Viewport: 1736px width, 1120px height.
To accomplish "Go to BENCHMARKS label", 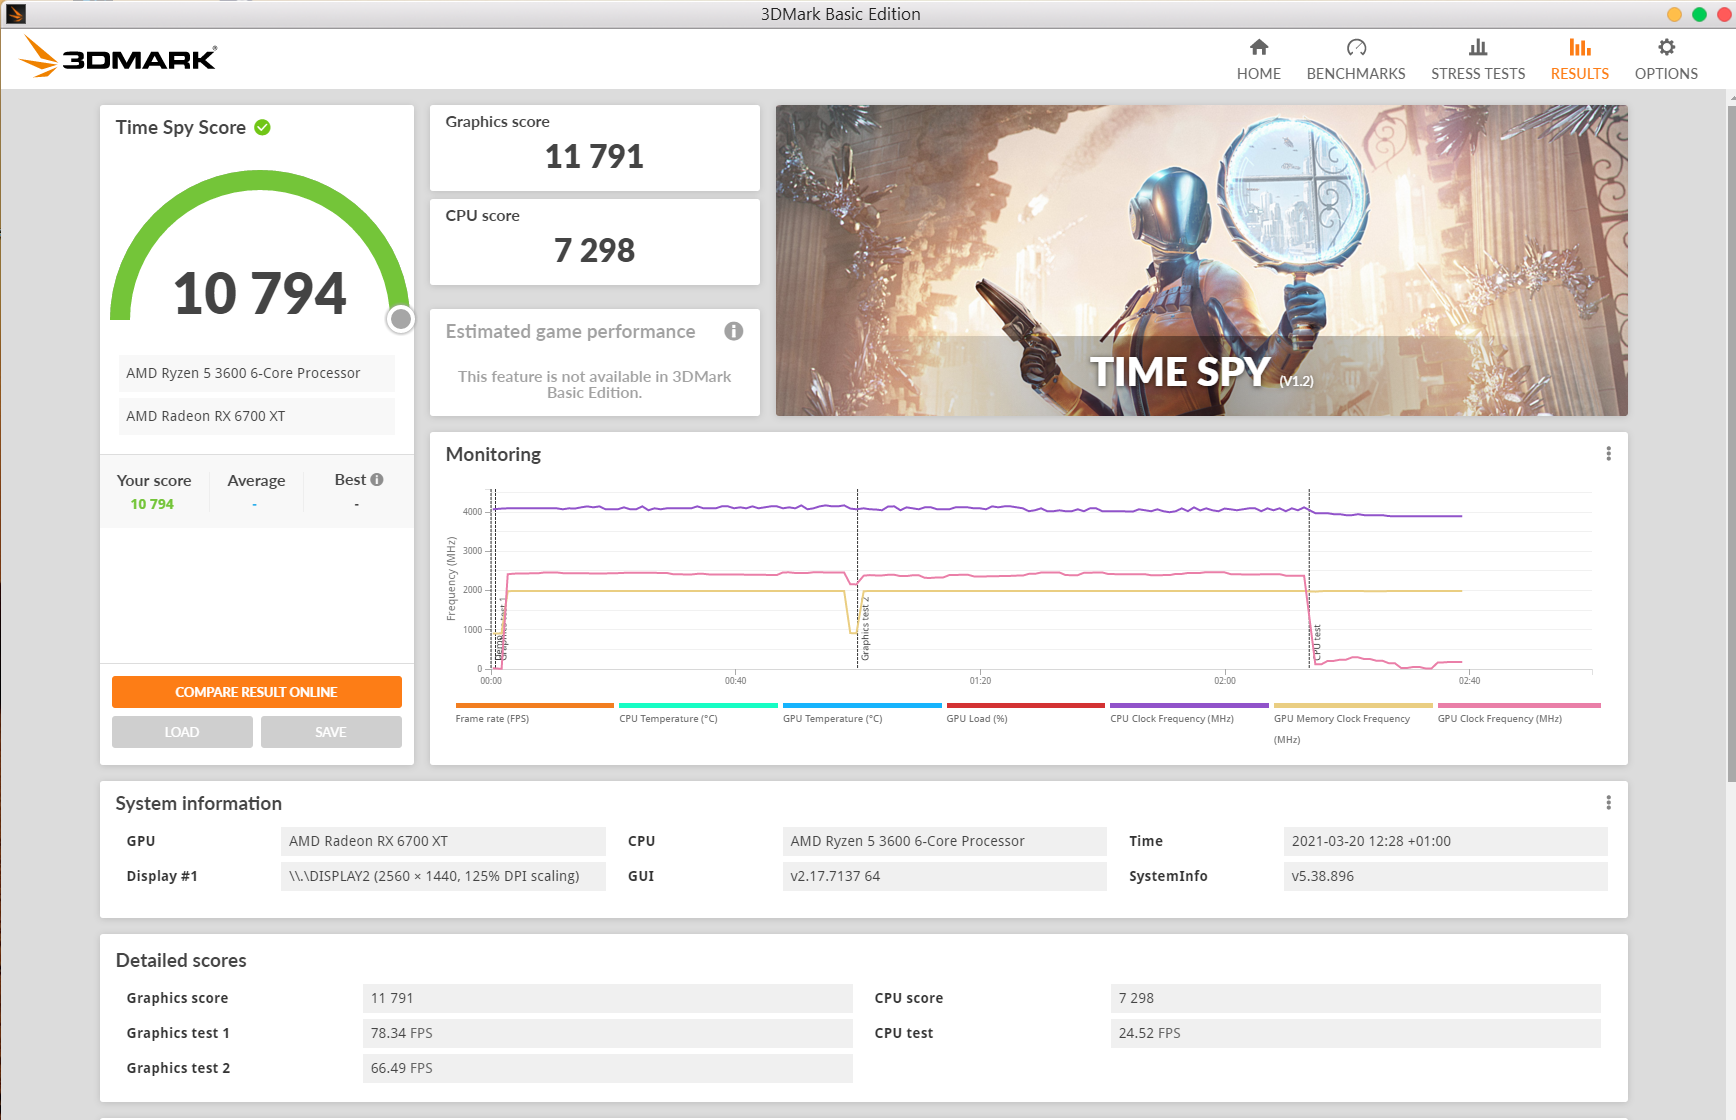I will tap(1356, 74).
